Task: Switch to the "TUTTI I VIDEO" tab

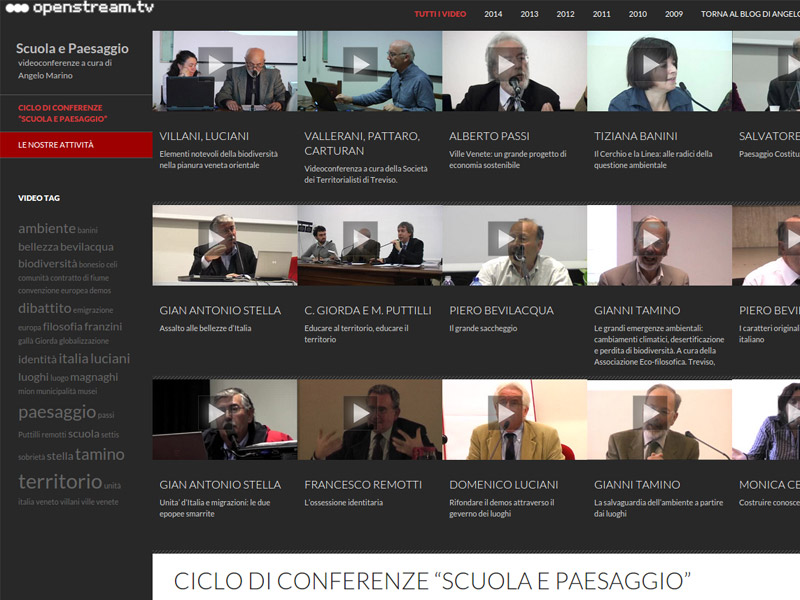Action: tap(442, 15)
